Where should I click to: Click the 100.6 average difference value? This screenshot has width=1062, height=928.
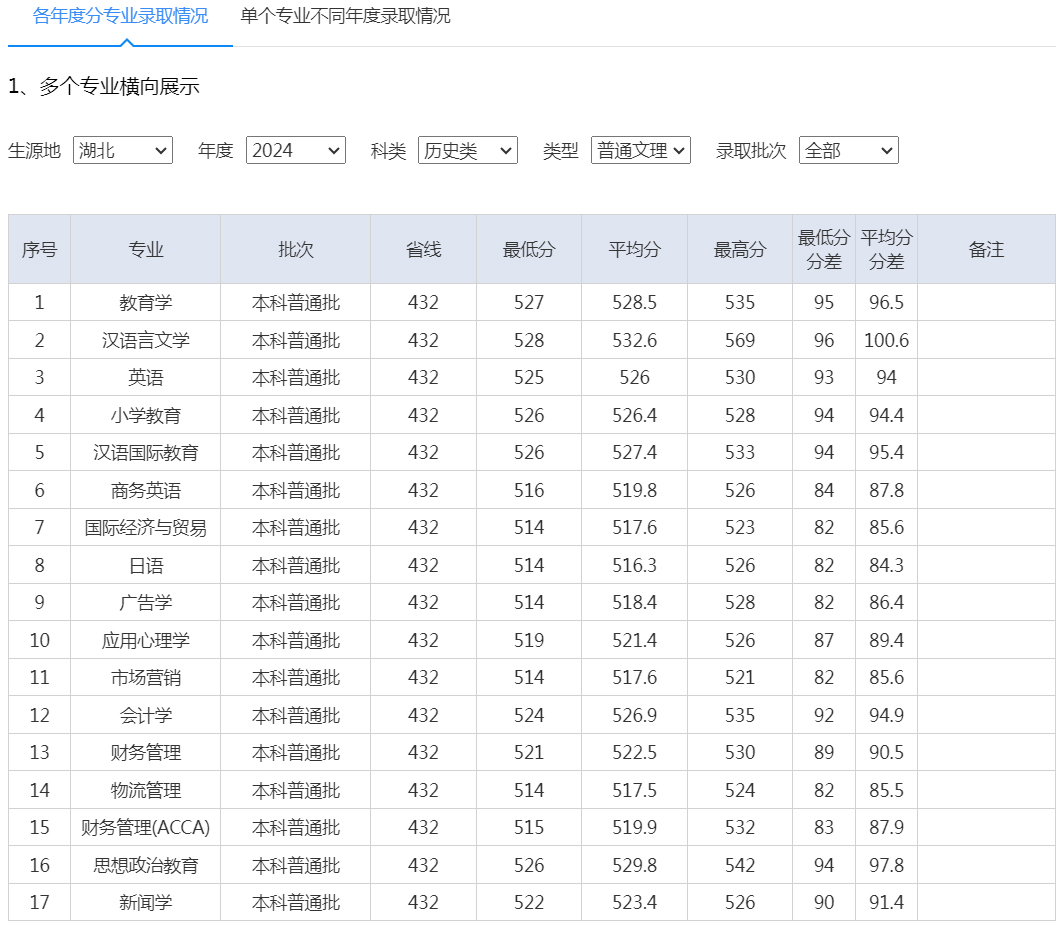[x=887, y=340]
